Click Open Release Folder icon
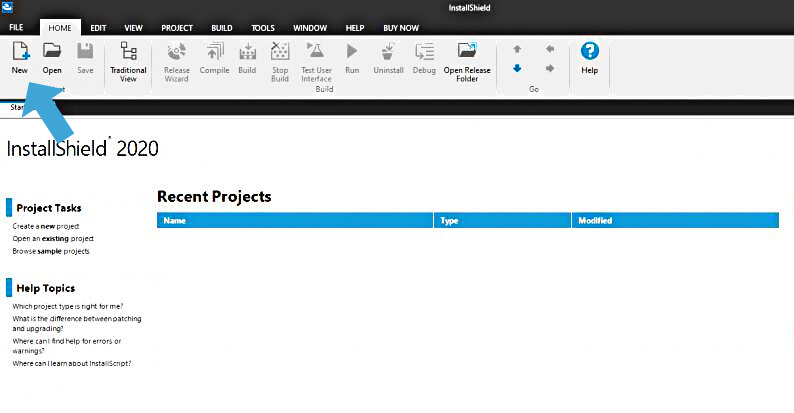The height and width of the screenshot is (413, 794). pyautogui.click(x=467, y=51)
